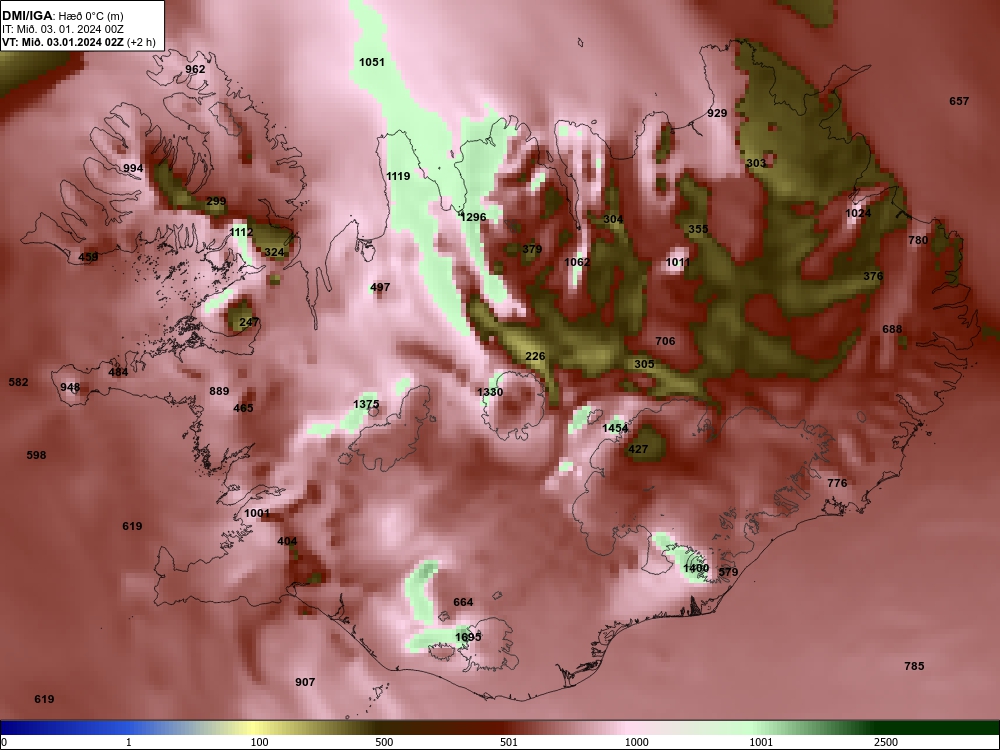Select the 1400 value

click(x=696, y=568)
